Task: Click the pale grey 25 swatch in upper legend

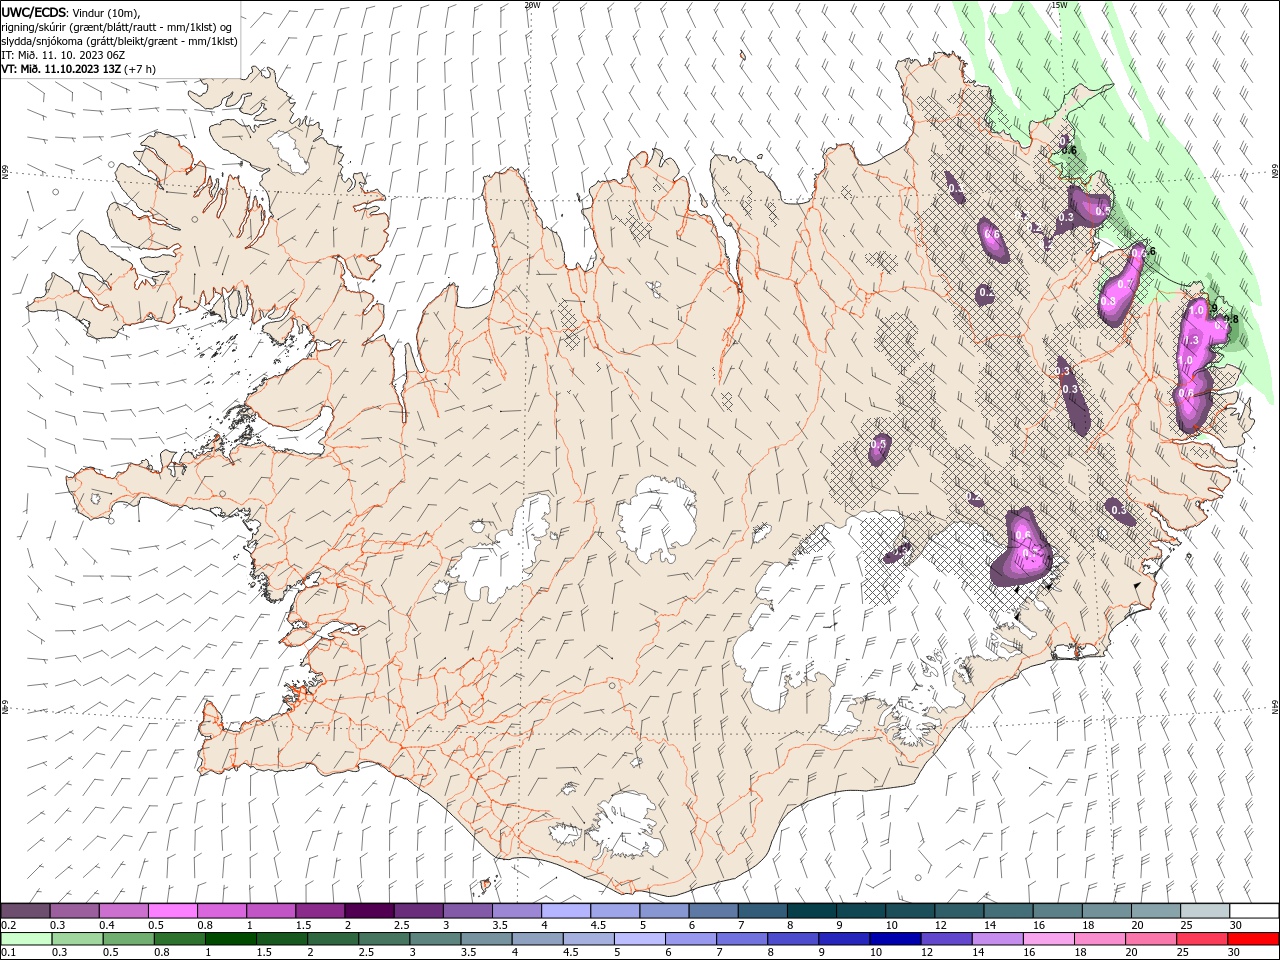Action: (x=1204, y=911)
